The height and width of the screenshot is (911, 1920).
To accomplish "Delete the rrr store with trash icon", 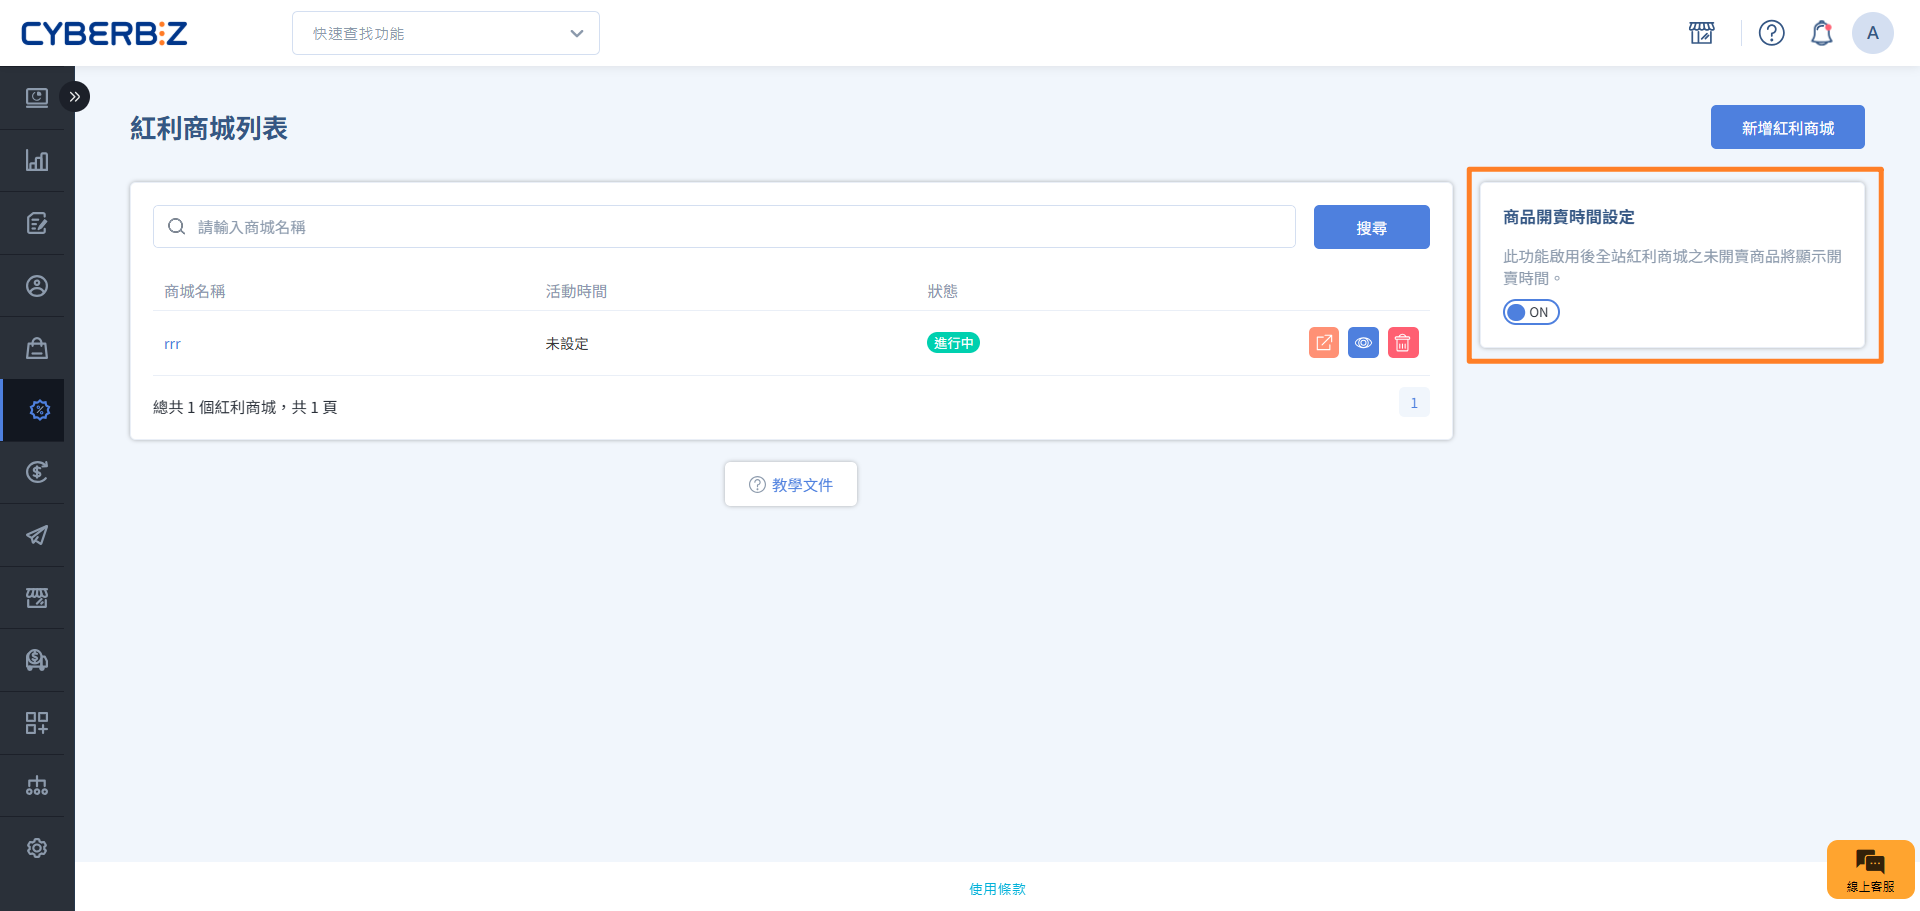I will click(1403, 343).
